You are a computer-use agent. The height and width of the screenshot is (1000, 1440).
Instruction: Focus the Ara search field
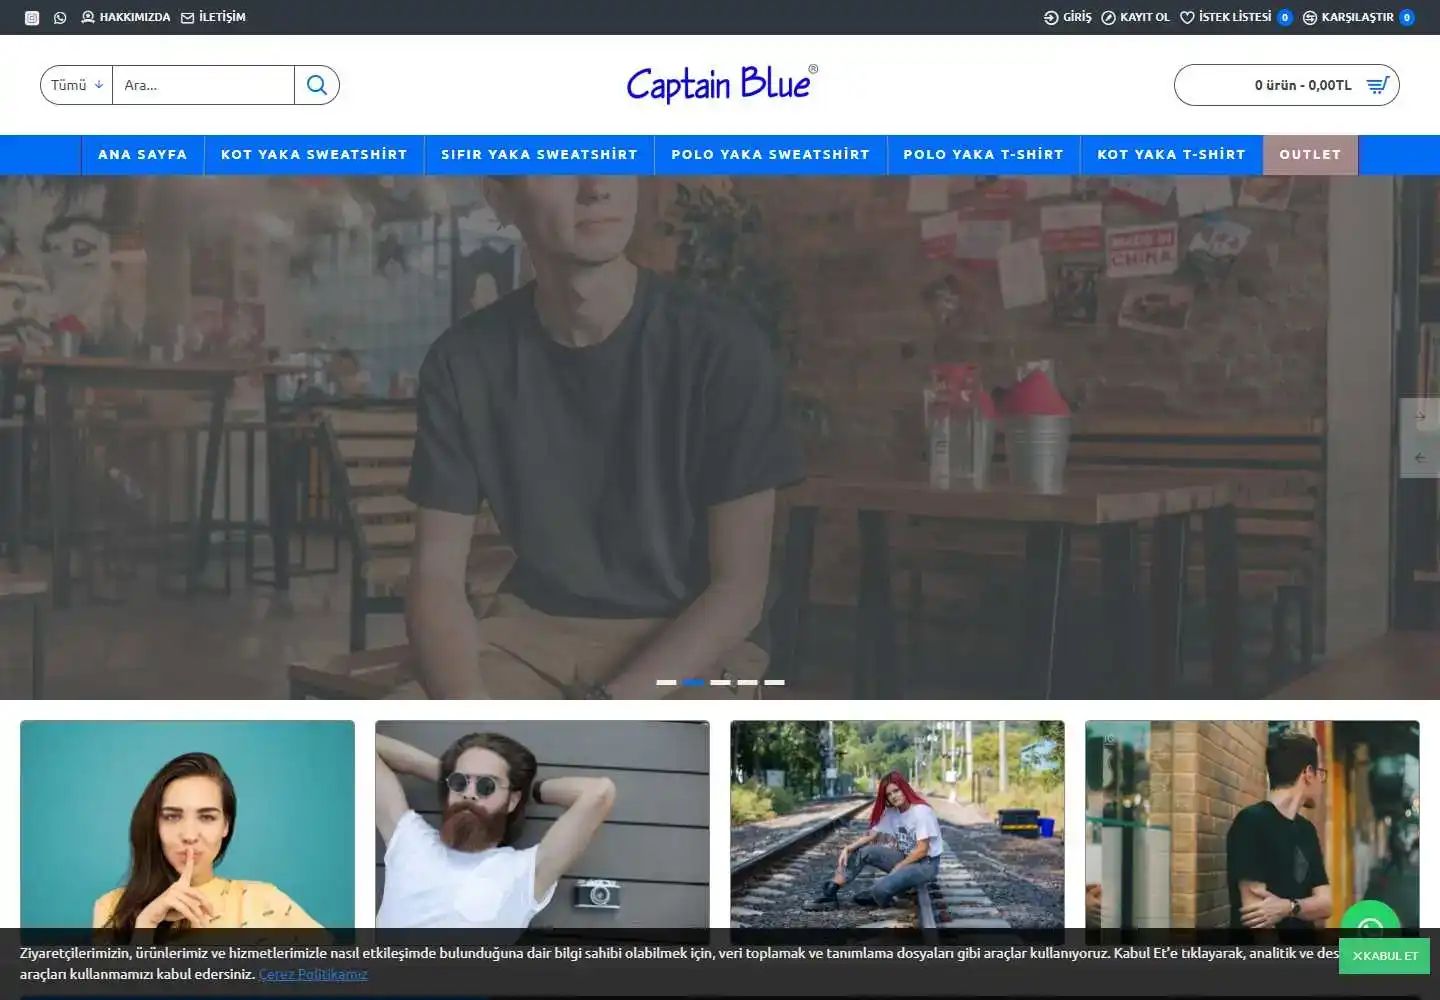point(204,85)
